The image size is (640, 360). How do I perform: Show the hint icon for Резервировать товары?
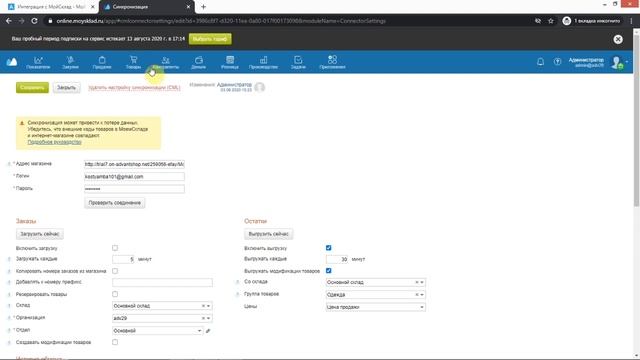[9, 294]
